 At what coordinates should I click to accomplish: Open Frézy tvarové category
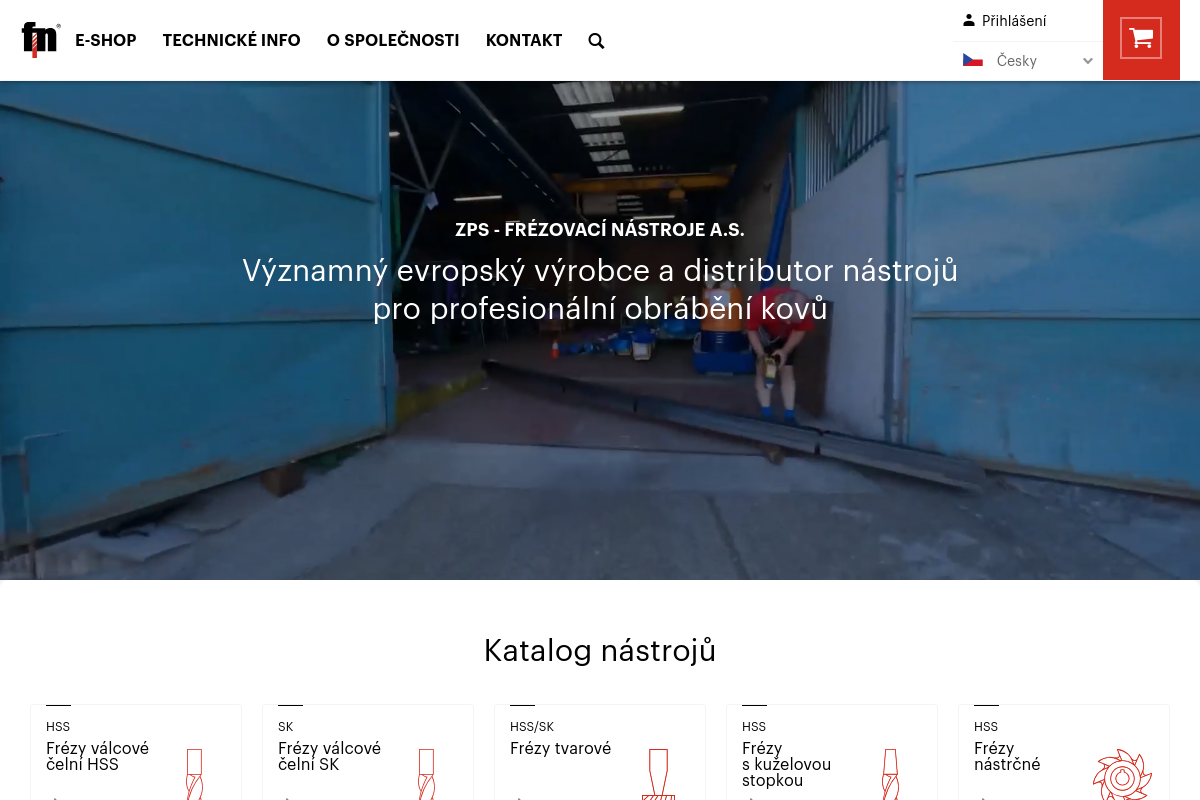(560, 748)
